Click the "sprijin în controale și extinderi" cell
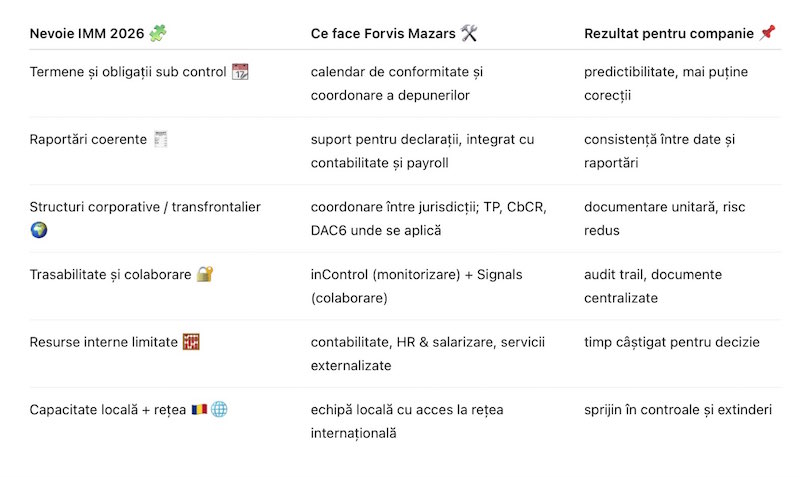The height and width of the screenshot is (477, 800). pyautogui.click(x=678, y=410)
